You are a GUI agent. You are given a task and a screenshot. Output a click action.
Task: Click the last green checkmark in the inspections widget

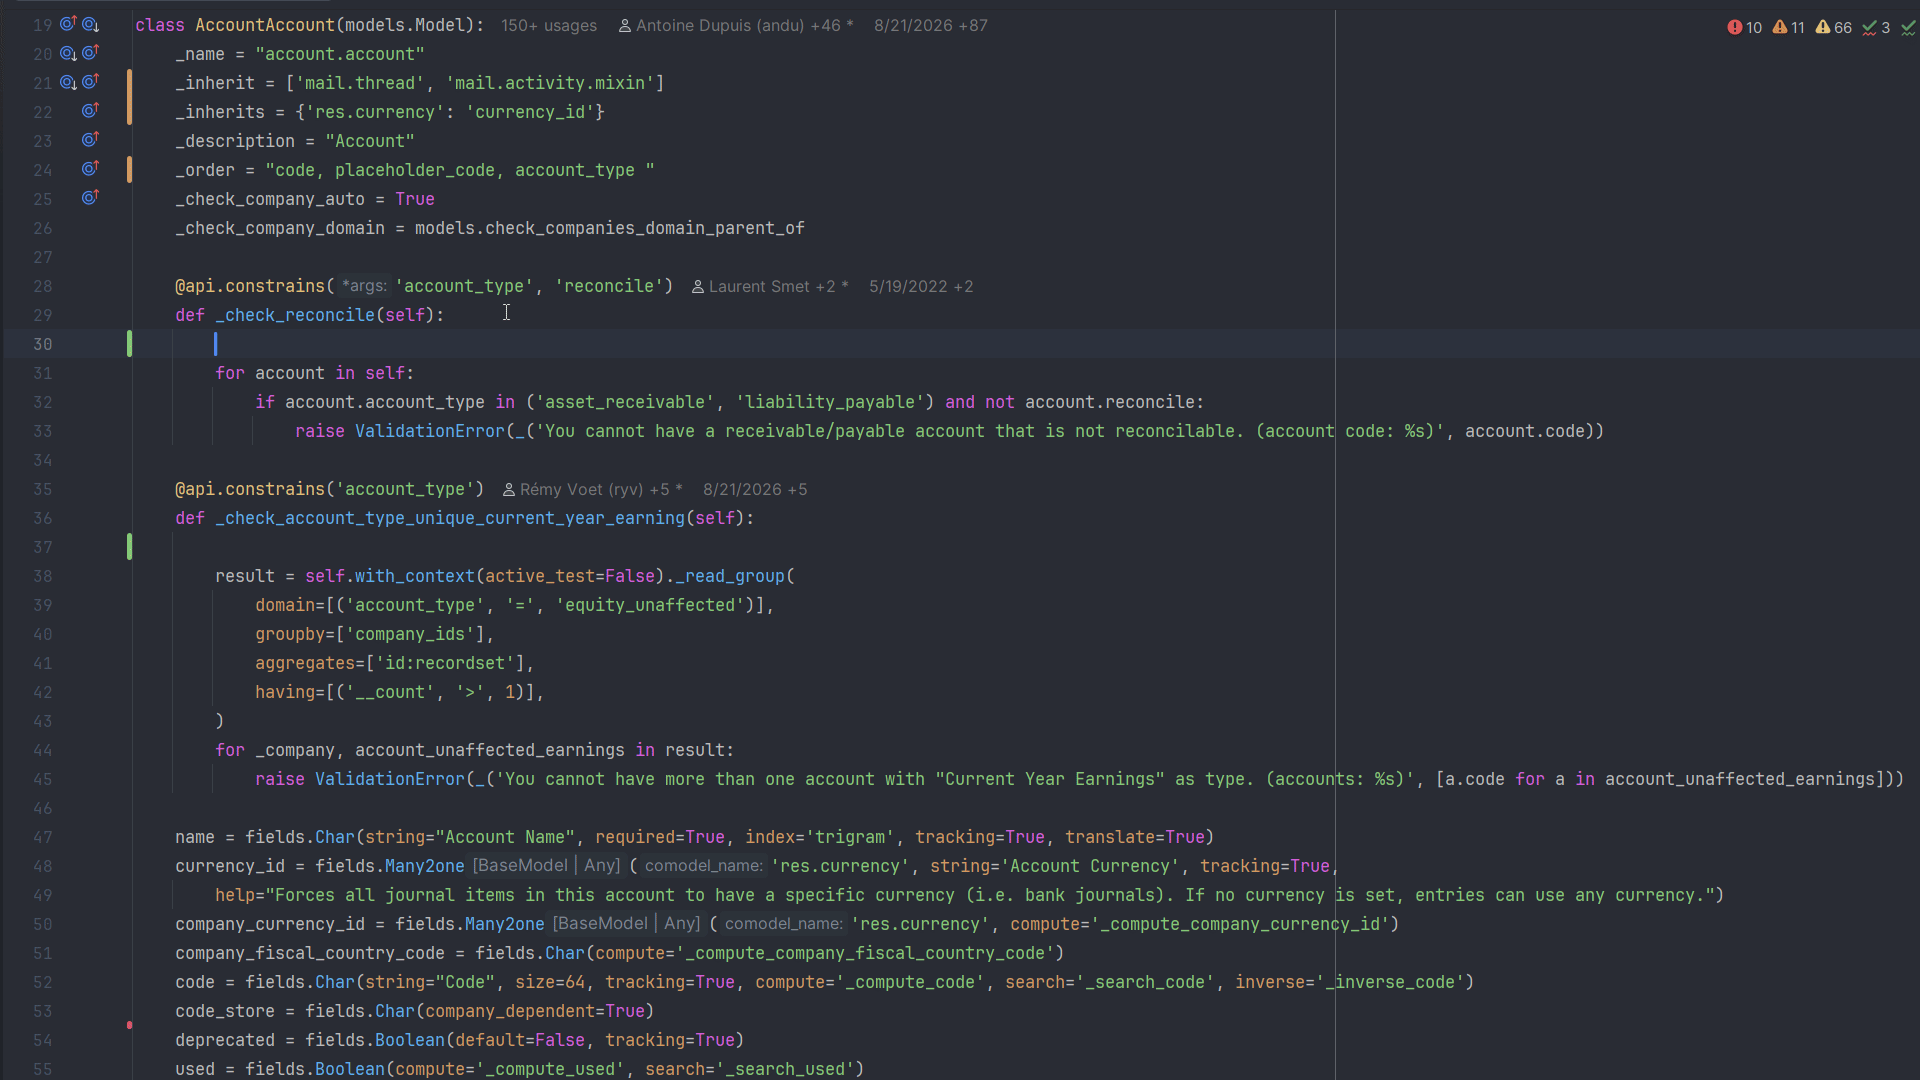(x=1908, y=28)
